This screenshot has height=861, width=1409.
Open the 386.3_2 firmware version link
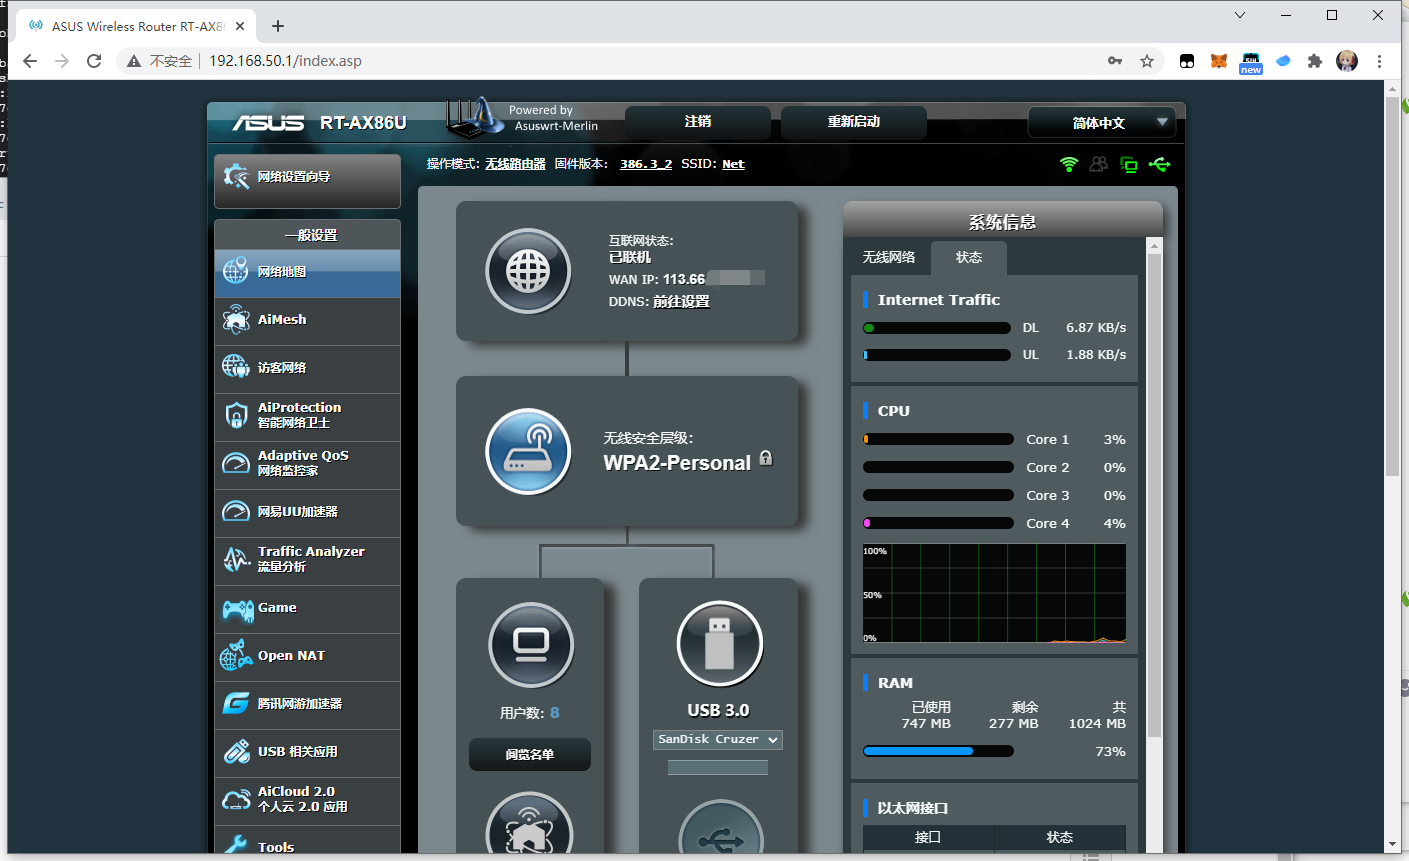click(x=646, y=164)
